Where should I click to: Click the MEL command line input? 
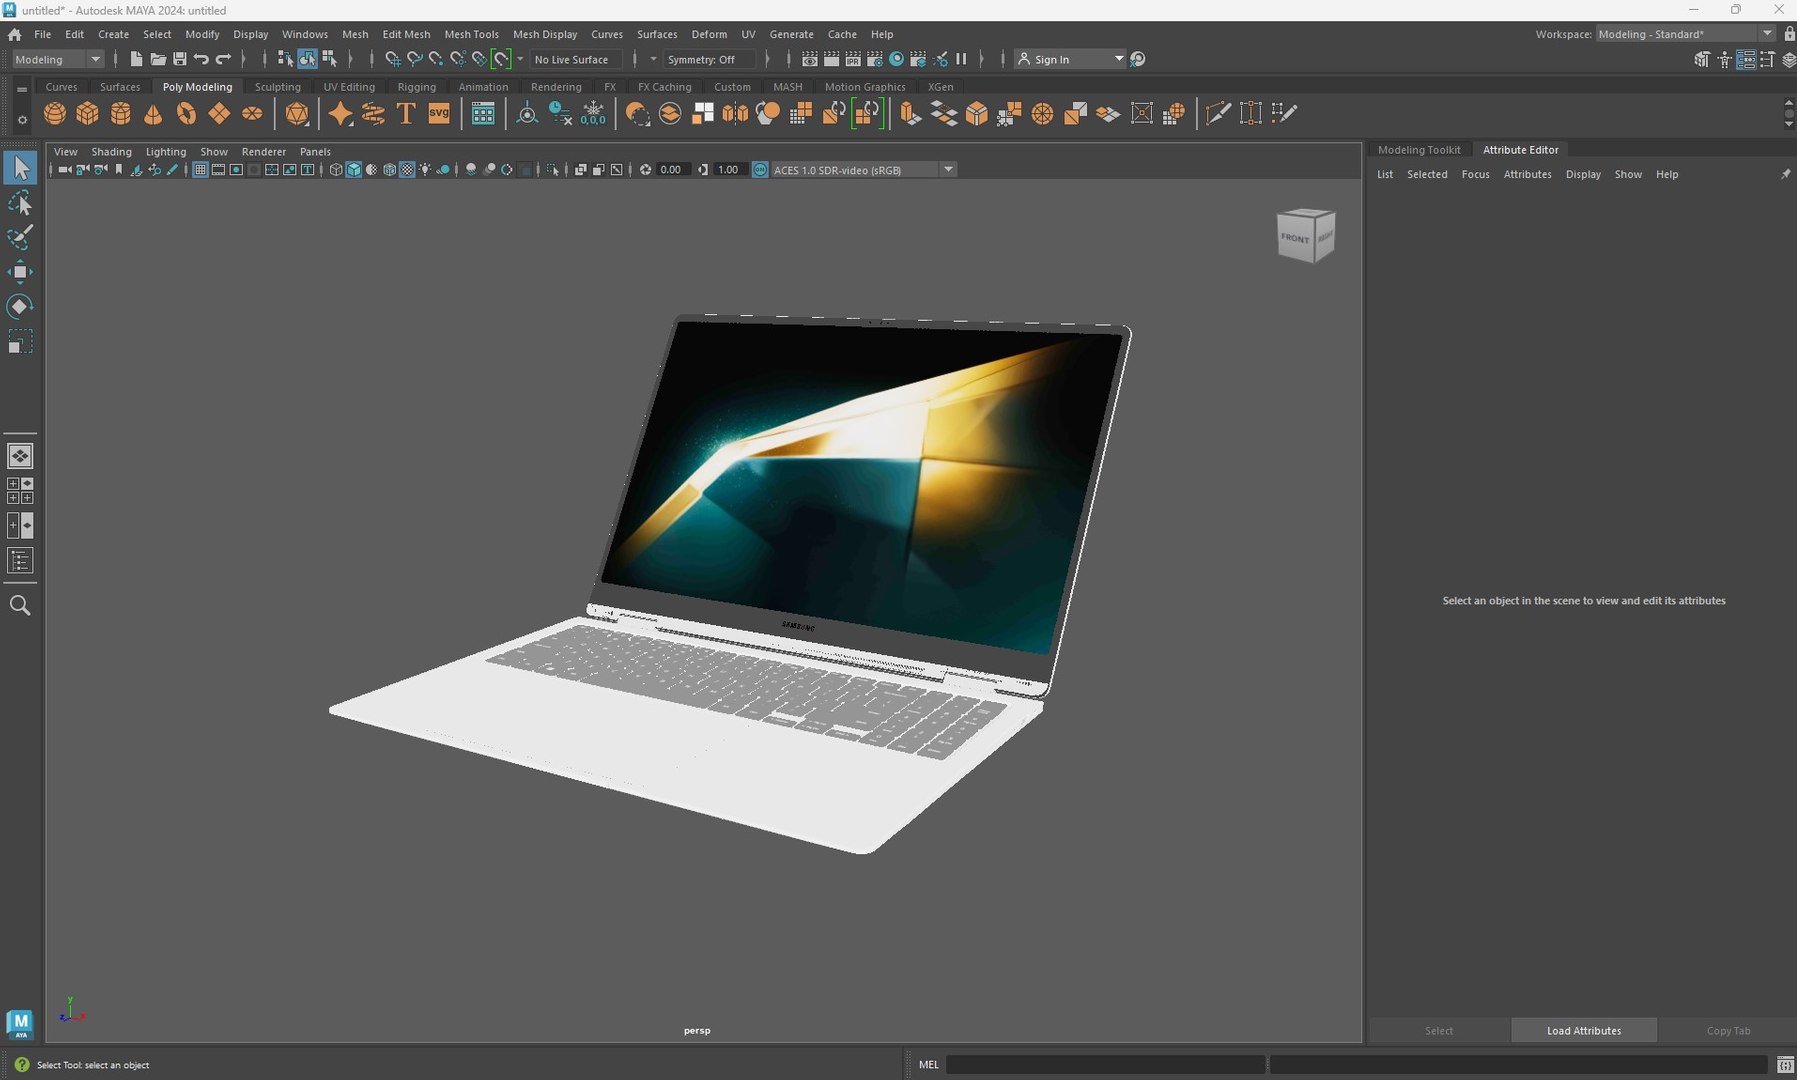[x=1105, y=1065]
